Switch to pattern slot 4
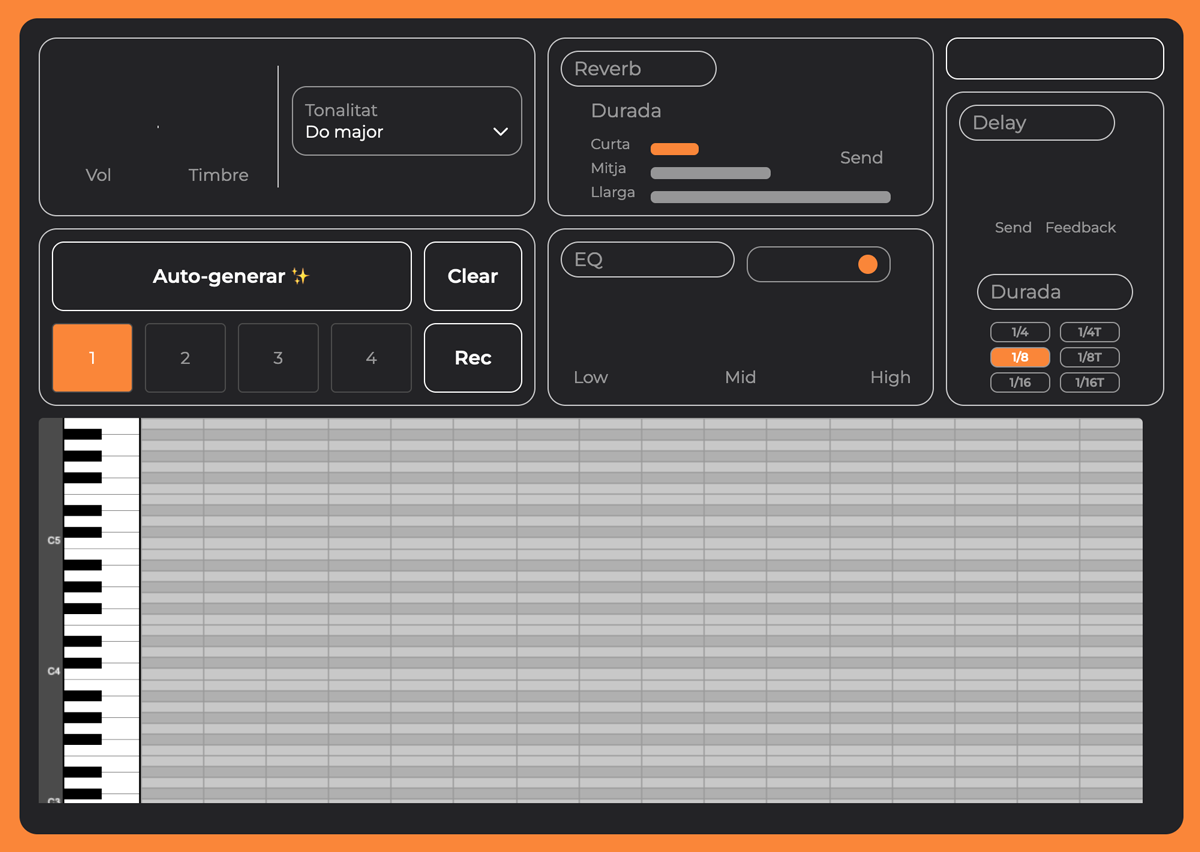This screenshot has width=1200, height=852. coord(371,358)
